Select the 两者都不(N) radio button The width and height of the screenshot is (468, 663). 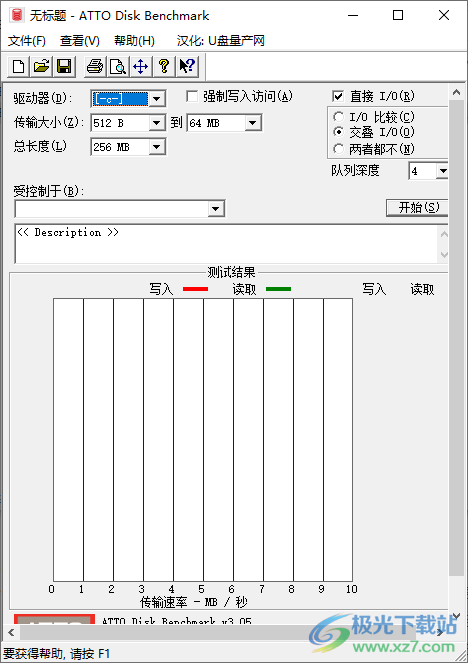point(338,149)
